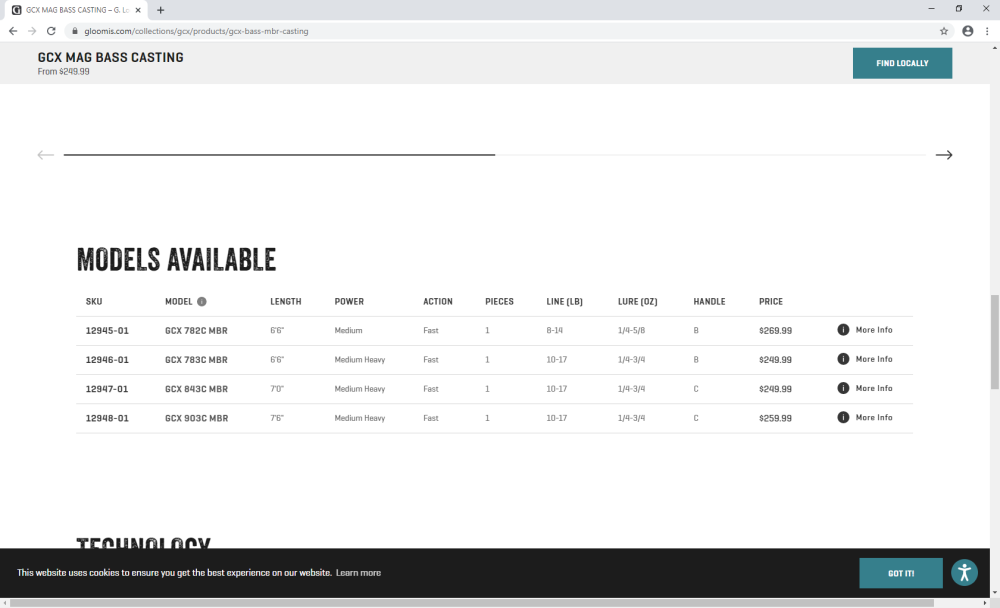The height and width of the screenshot is (608, 1000).
Task: Click the MODELS AVAILABLE heading
Action: [176, 260]
